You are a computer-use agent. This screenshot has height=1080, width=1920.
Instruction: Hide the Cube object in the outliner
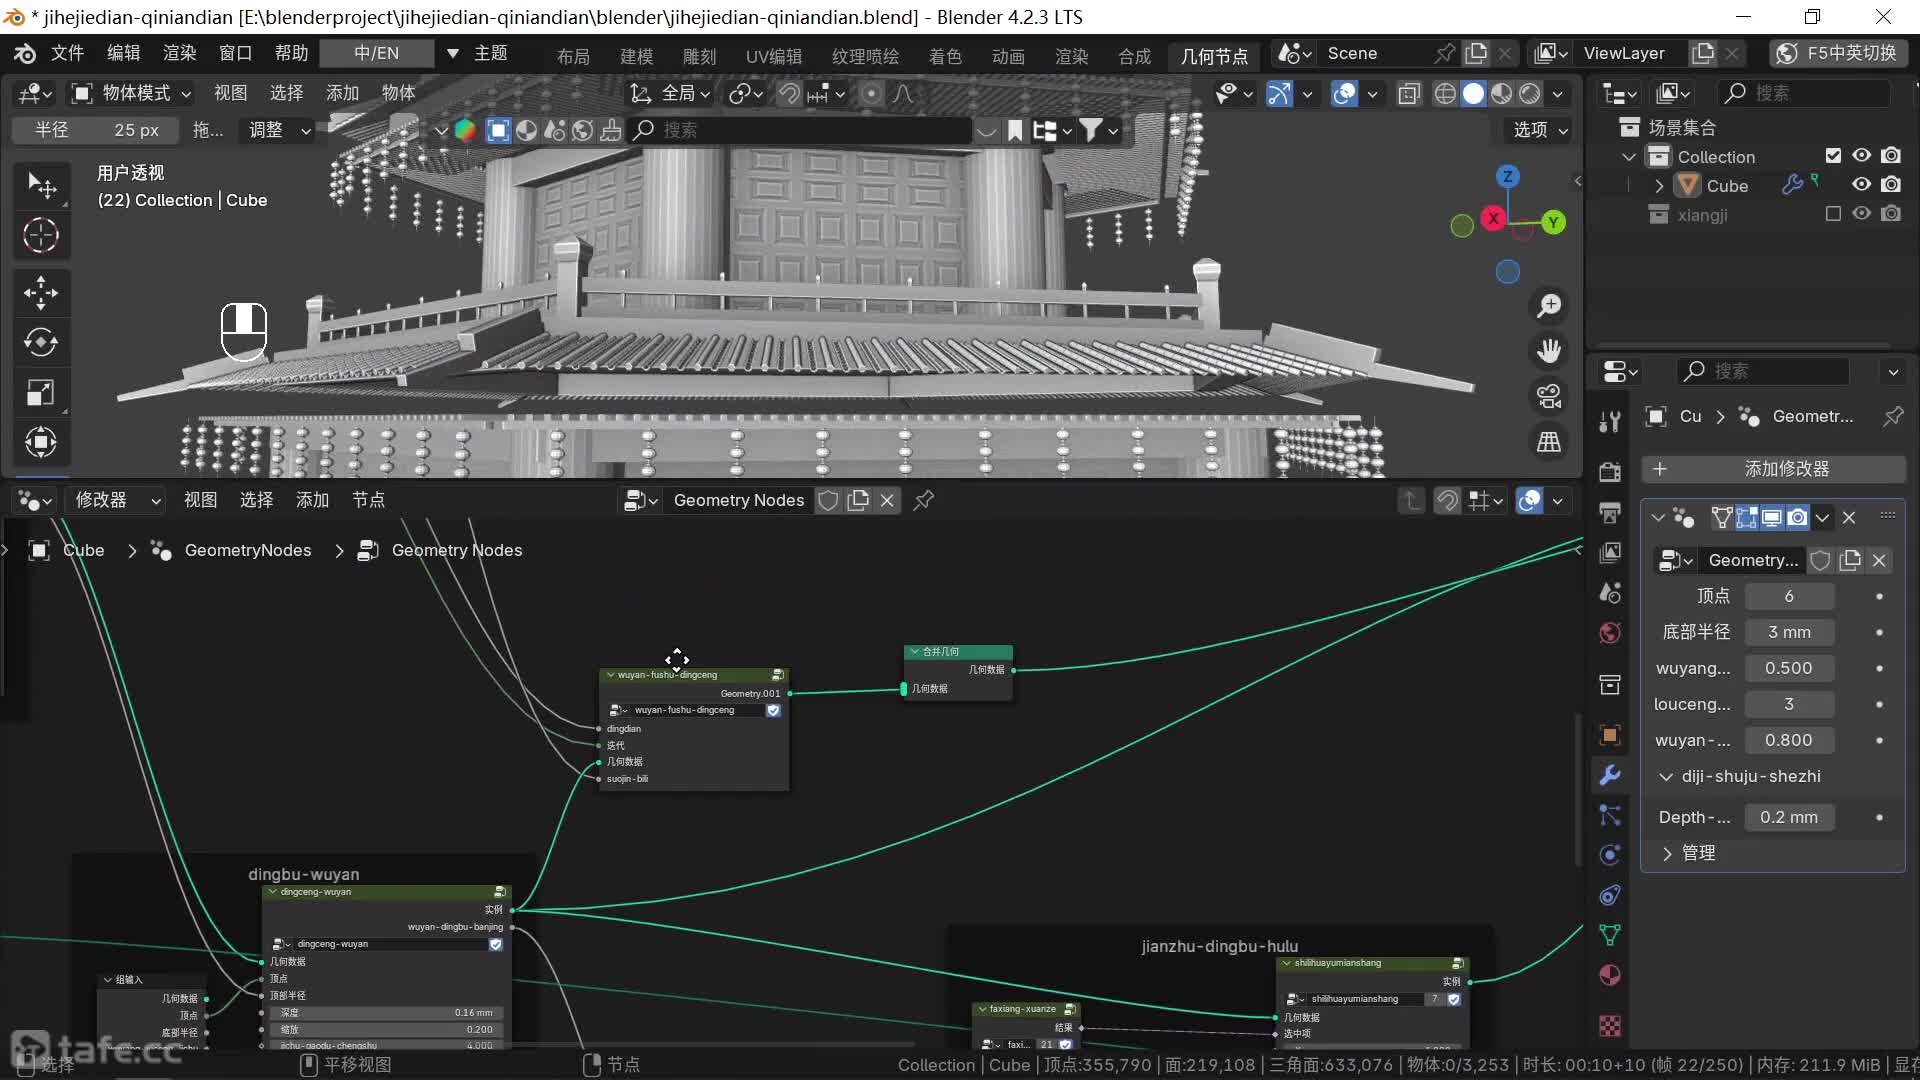(x=1861, y=185)
